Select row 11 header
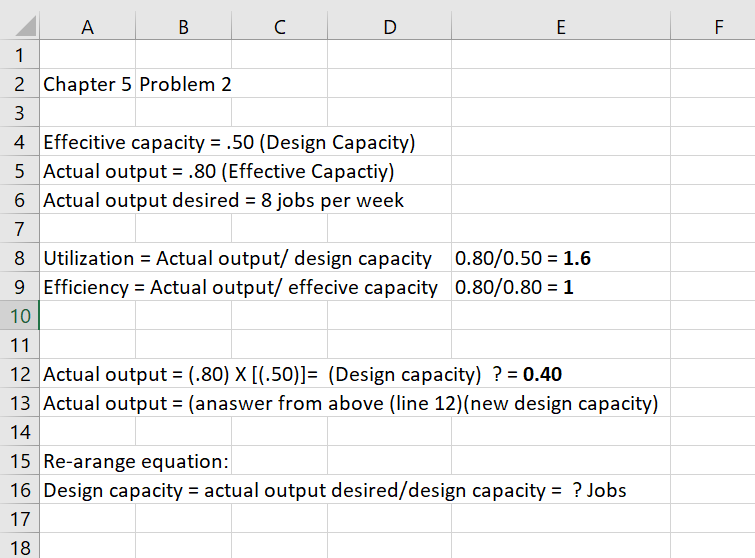The width and height of the screenshot is (755, 558). click(x=19, y=345)
